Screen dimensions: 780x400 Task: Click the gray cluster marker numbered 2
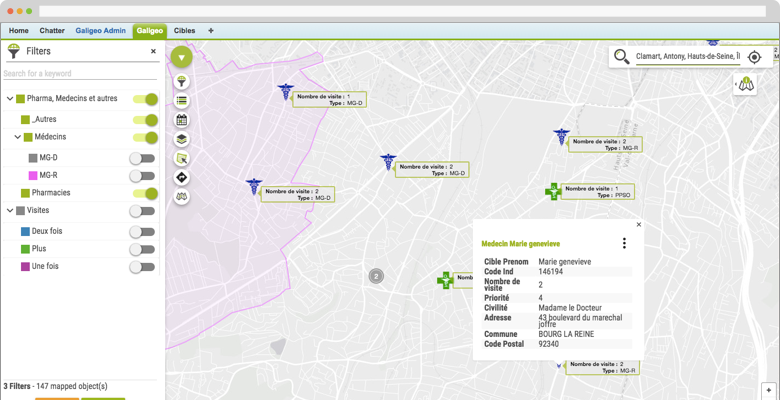pos(376,276)
